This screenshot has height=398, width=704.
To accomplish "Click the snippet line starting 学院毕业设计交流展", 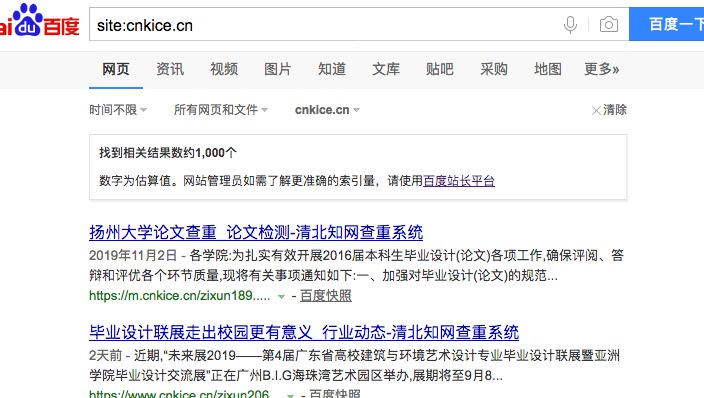I will (x=296, y=375).
